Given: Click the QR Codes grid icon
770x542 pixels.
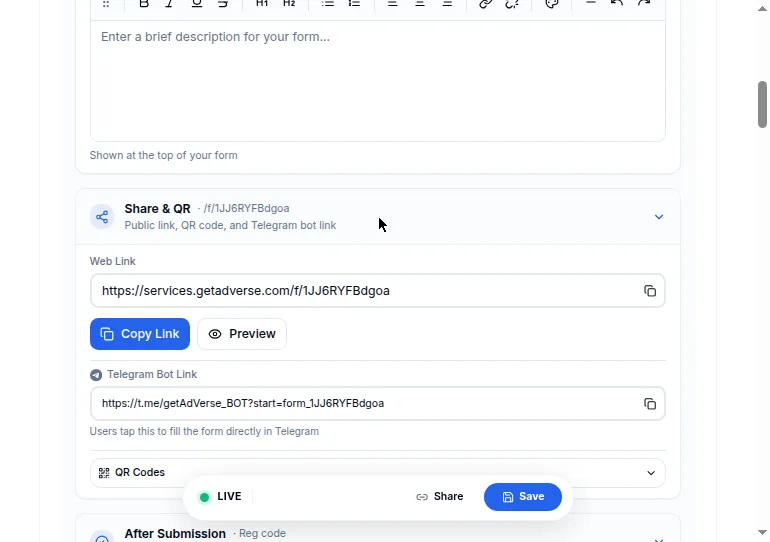Looking at the screenshot, I should (x=104, y=473).
